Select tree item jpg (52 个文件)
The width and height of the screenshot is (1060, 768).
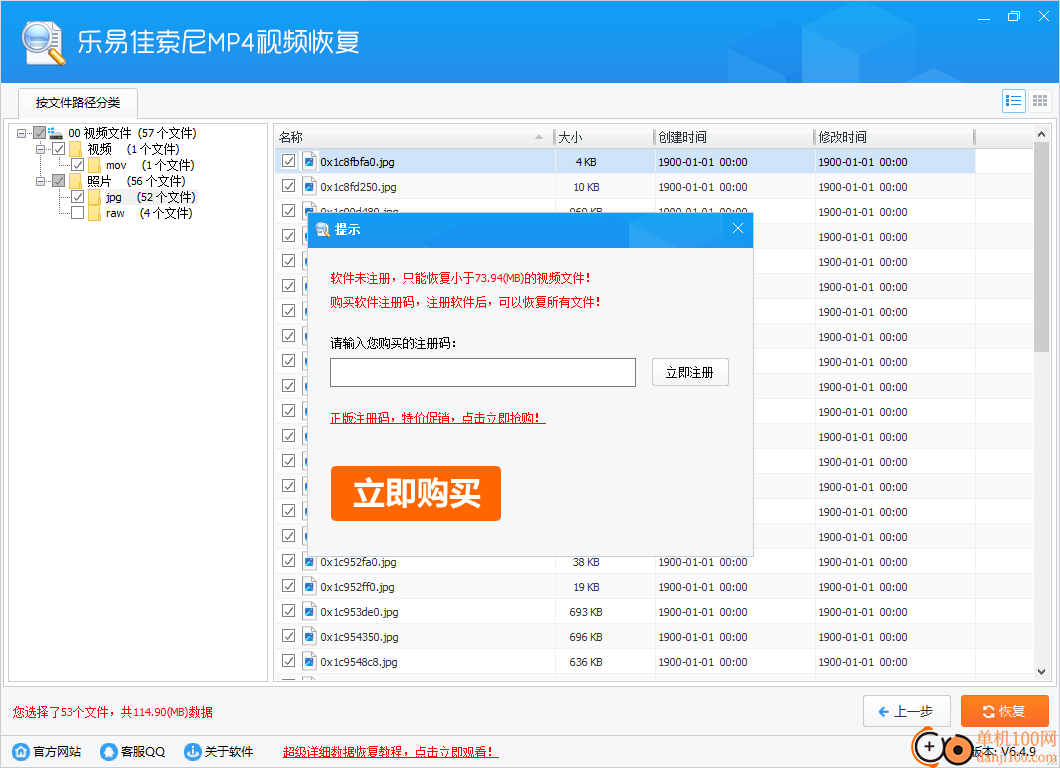click(151, 197)
